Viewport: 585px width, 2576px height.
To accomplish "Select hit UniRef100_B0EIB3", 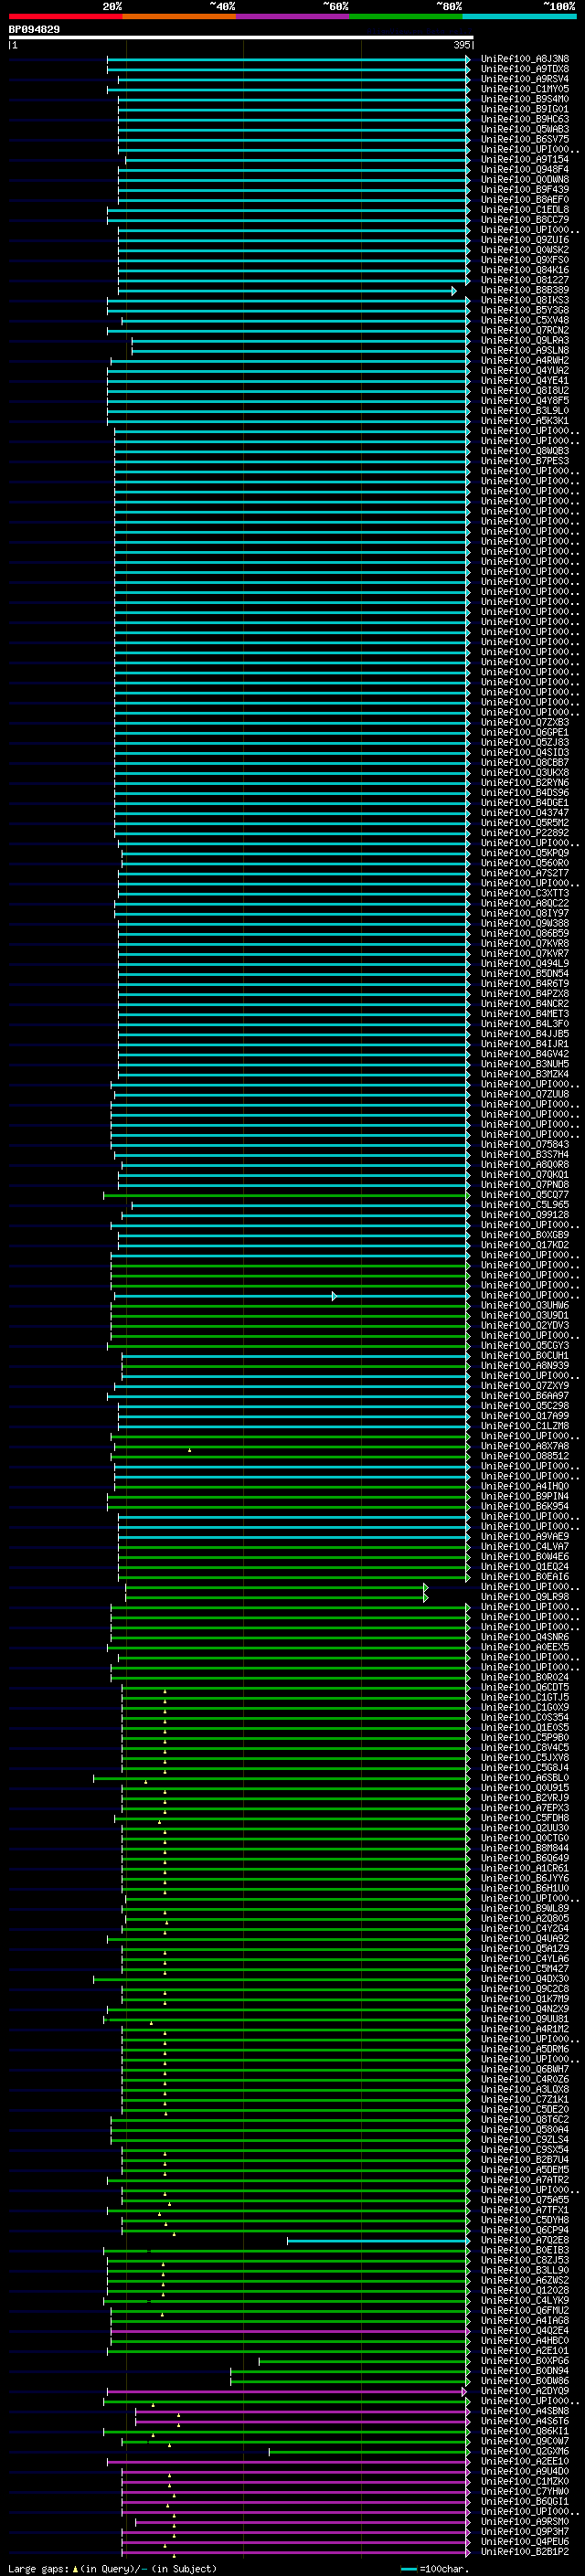I will [525, 2250].
